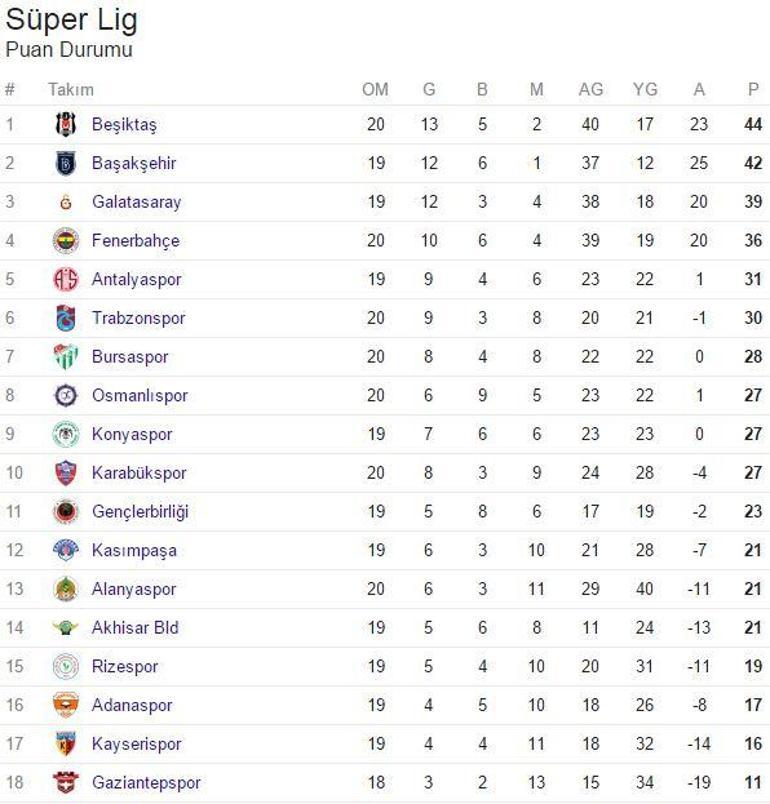Click the Gaziantepspor club crest

click(65, 783)
